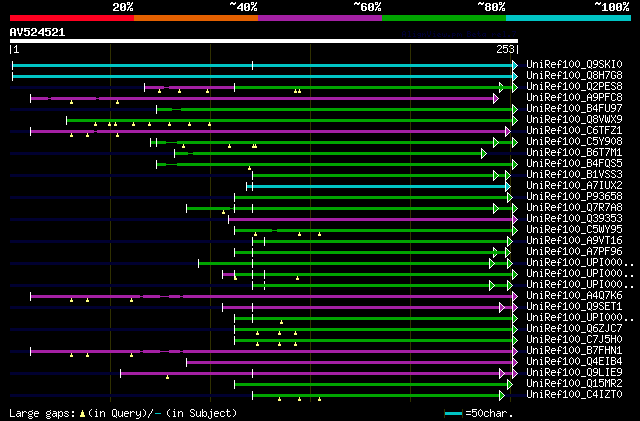Select the UniRef100_B4FQS5 label

click(574, 164)
